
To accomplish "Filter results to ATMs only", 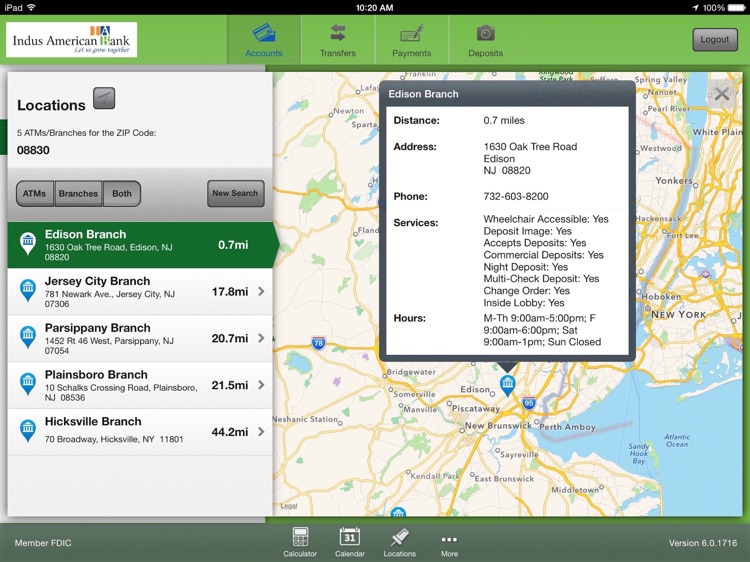I will (x=35, y=193).
